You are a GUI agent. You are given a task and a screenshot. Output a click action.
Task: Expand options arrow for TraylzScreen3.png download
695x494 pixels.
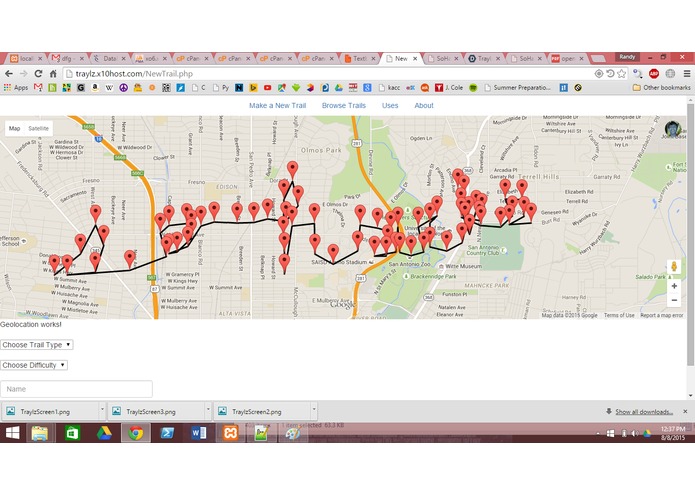pyautogui.click(x=208, y=411)
